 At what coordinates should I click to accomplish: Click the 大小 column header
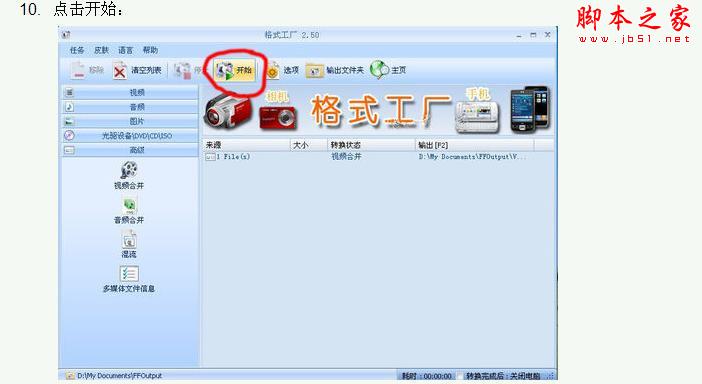(308, 145)
